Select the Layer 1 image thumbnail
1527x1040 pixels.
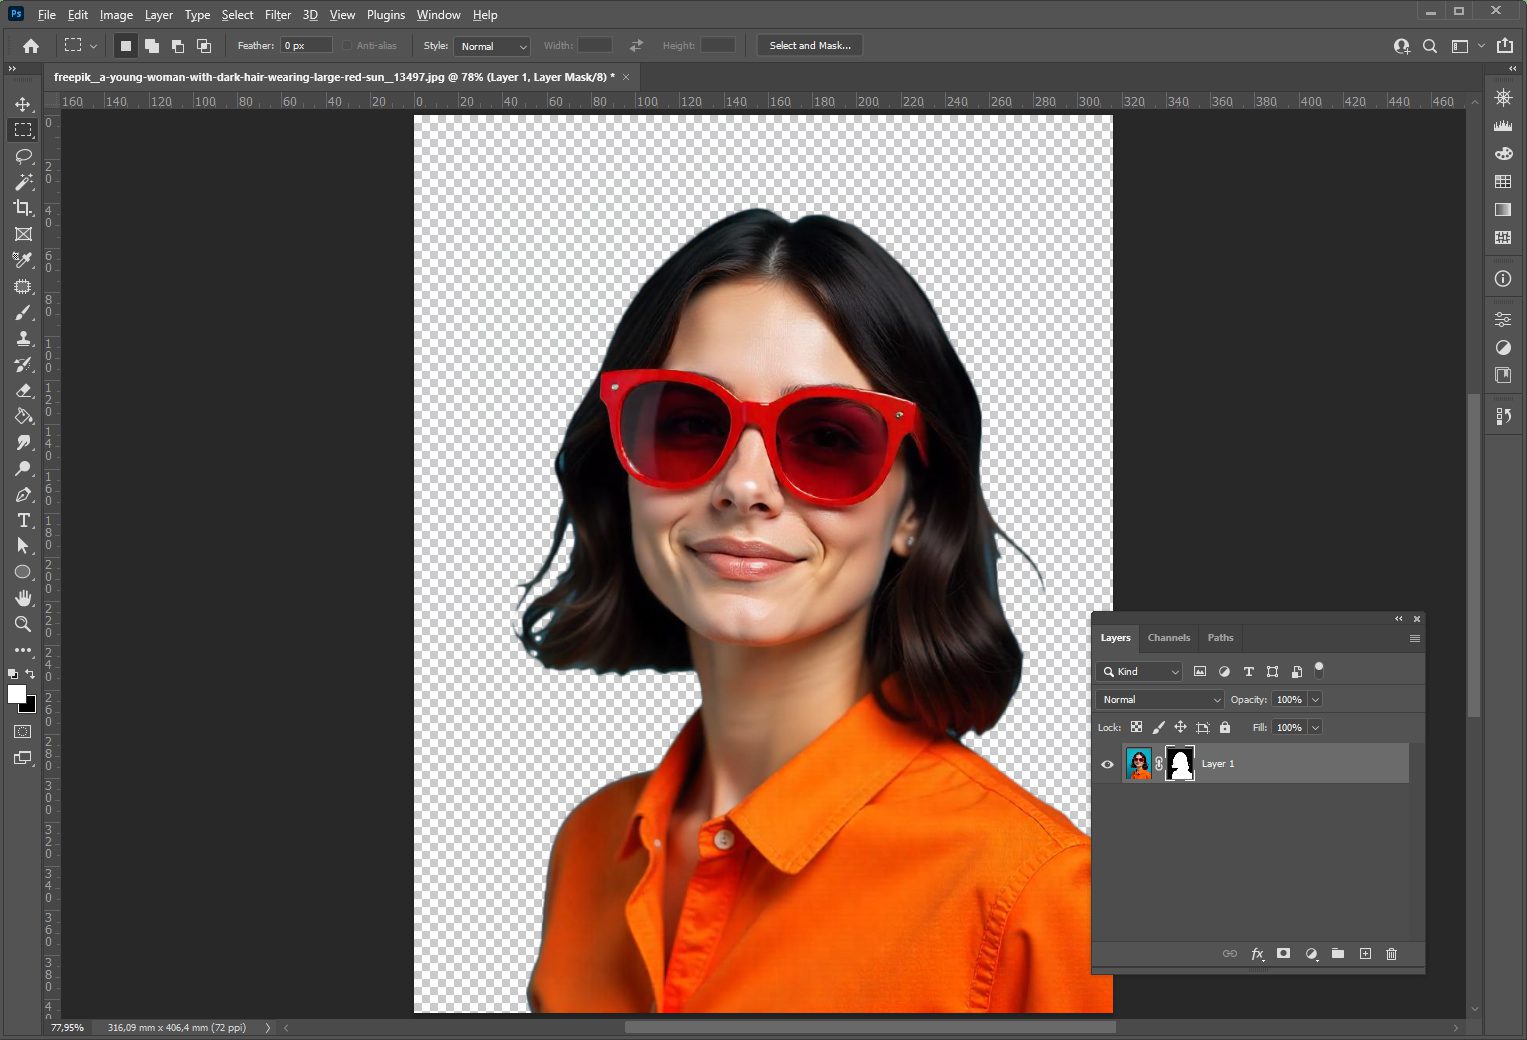point(1139,764)
